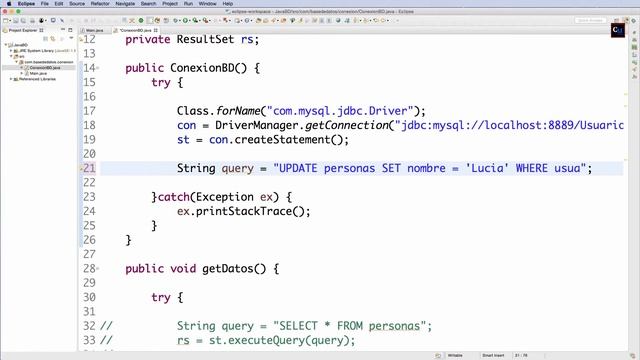Open the Source menu

[77, 4]
